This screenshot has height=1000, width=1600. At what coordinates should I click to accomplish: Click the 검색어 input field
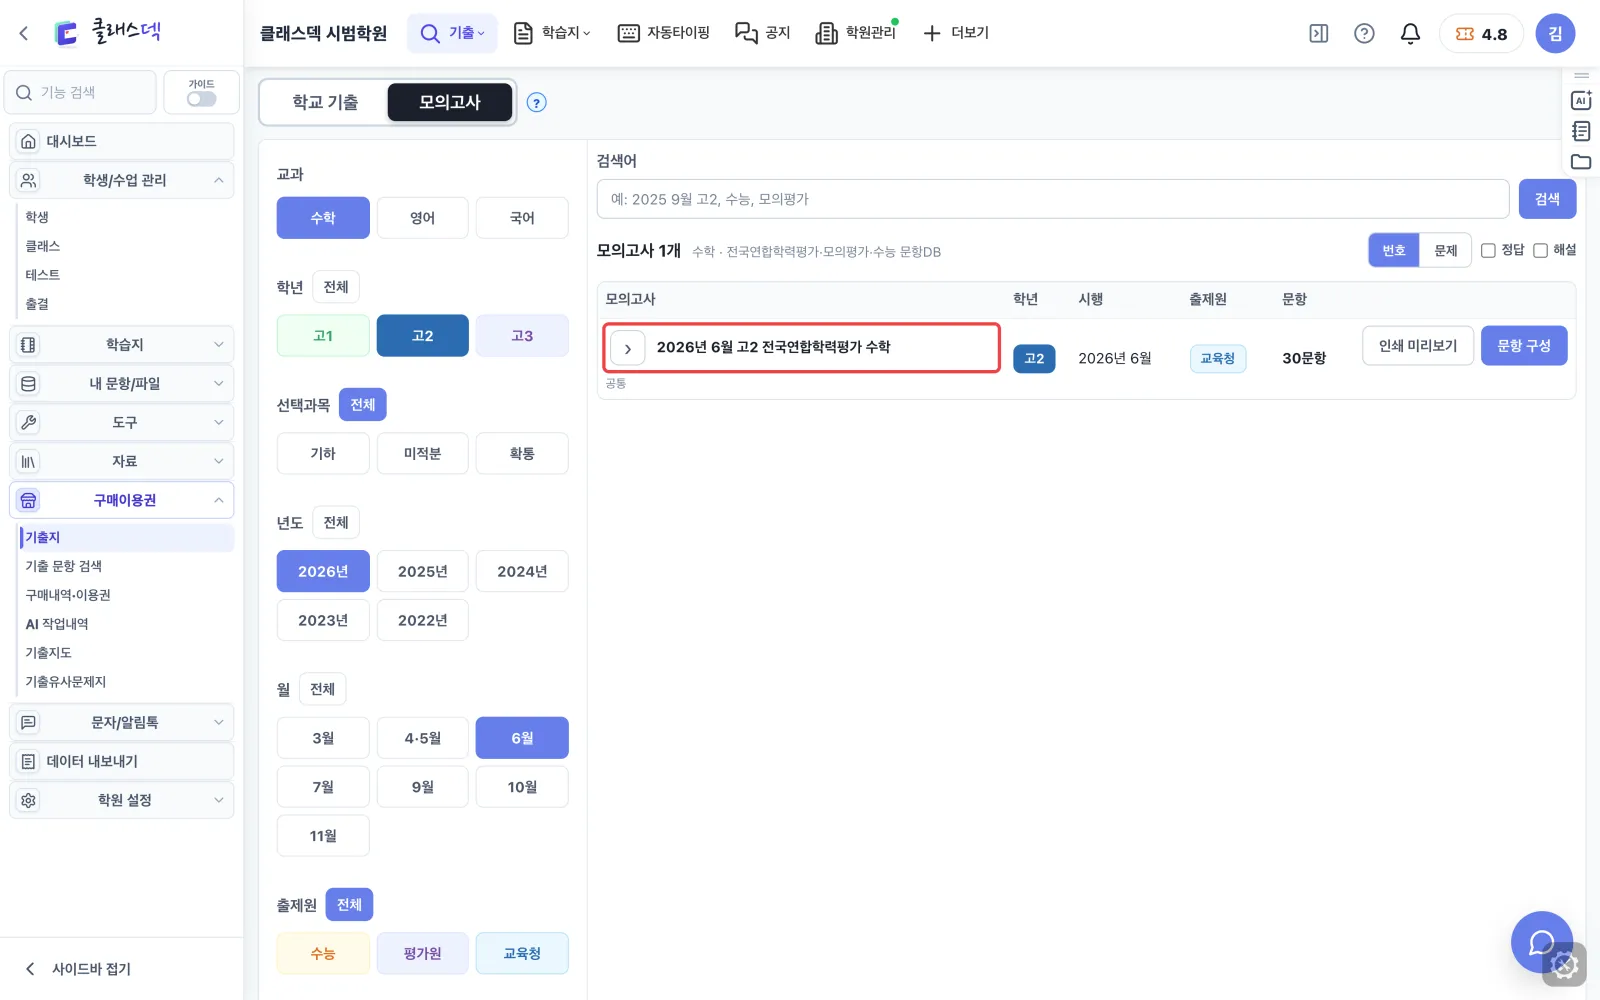(1053, 199)
